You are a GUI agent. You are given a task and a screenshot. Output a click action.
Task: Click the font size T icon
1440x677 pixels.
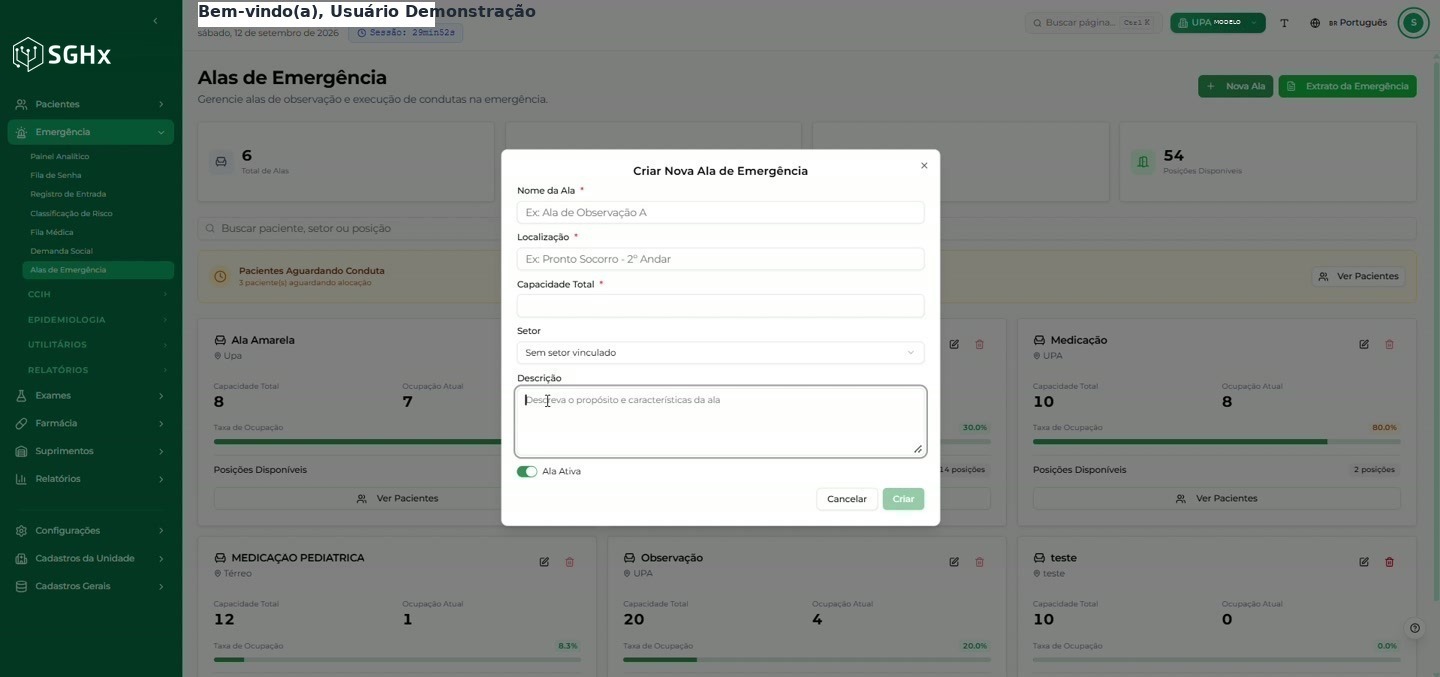click(1284, 23)
